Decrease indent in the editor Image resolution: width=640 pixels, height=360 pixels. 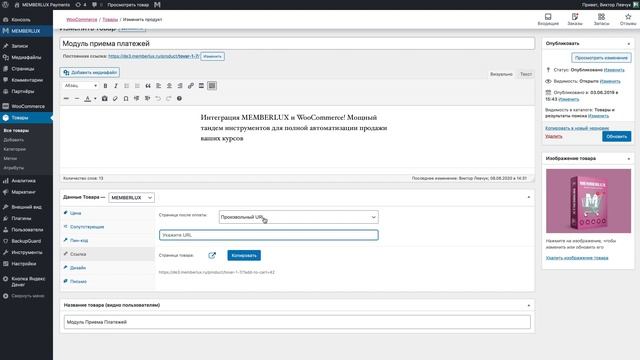point(136,98)
